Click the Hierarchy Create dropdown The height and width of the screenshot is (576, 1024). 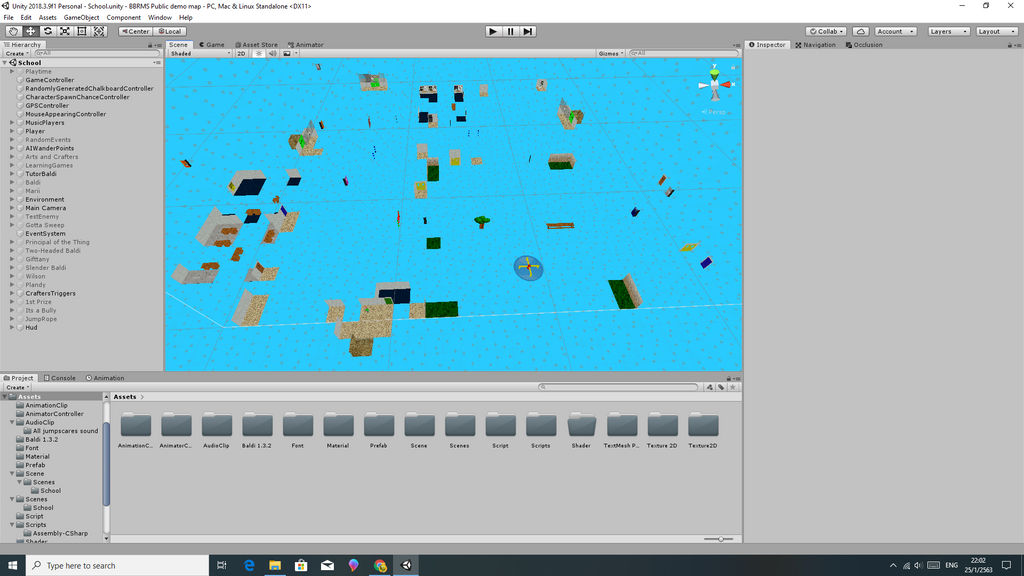[x=17, y=54]
